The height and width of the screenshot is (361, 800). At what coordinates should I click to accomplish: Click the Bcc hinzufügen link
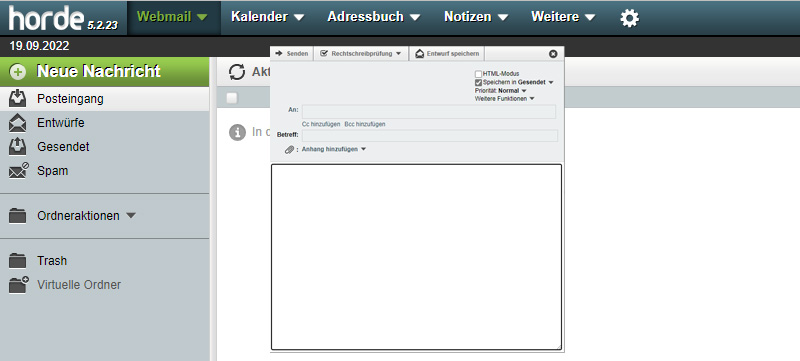(x=365, y=124)
